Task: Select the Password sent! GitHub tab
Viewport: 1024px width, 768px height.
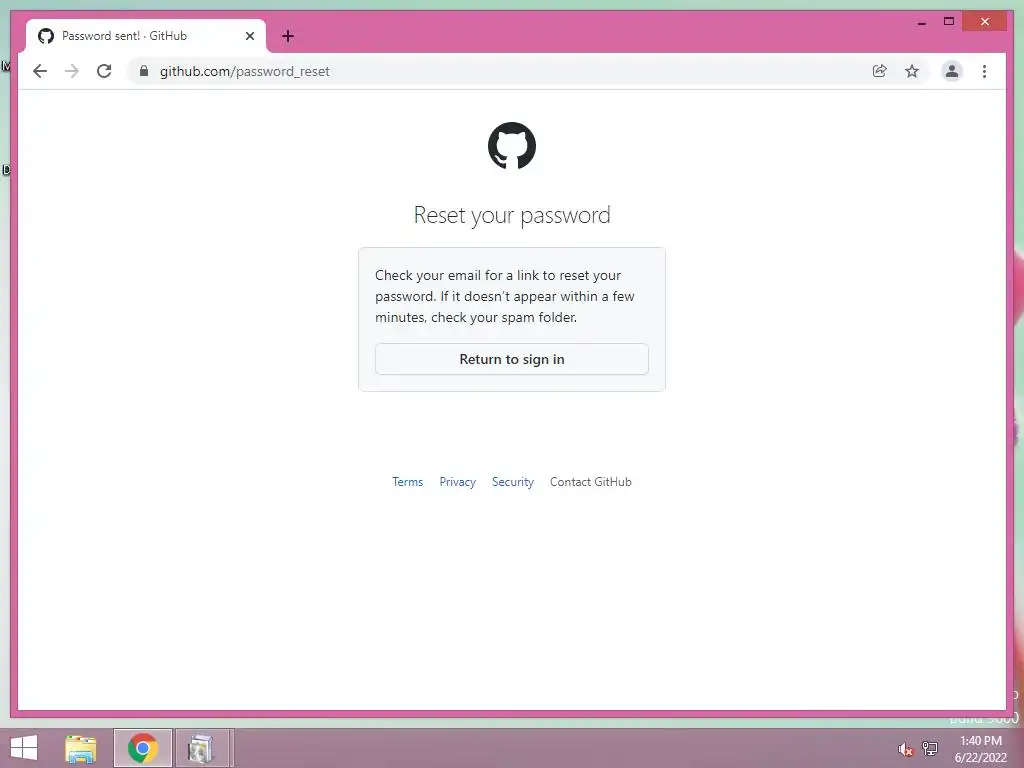Action: [146, 36]
